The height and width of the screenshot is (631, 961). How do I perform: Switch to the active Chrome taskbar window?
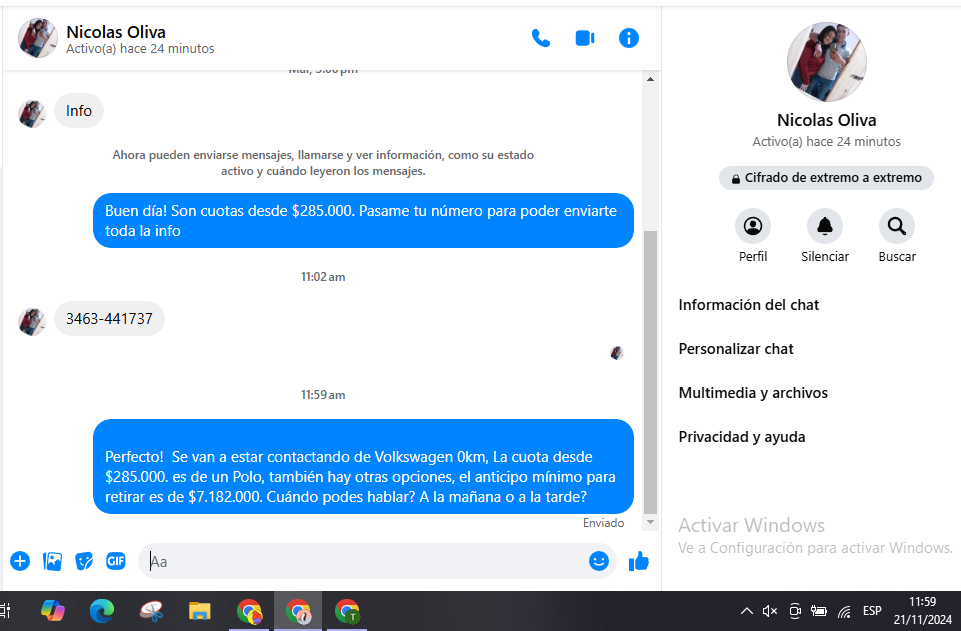[298, 611]
